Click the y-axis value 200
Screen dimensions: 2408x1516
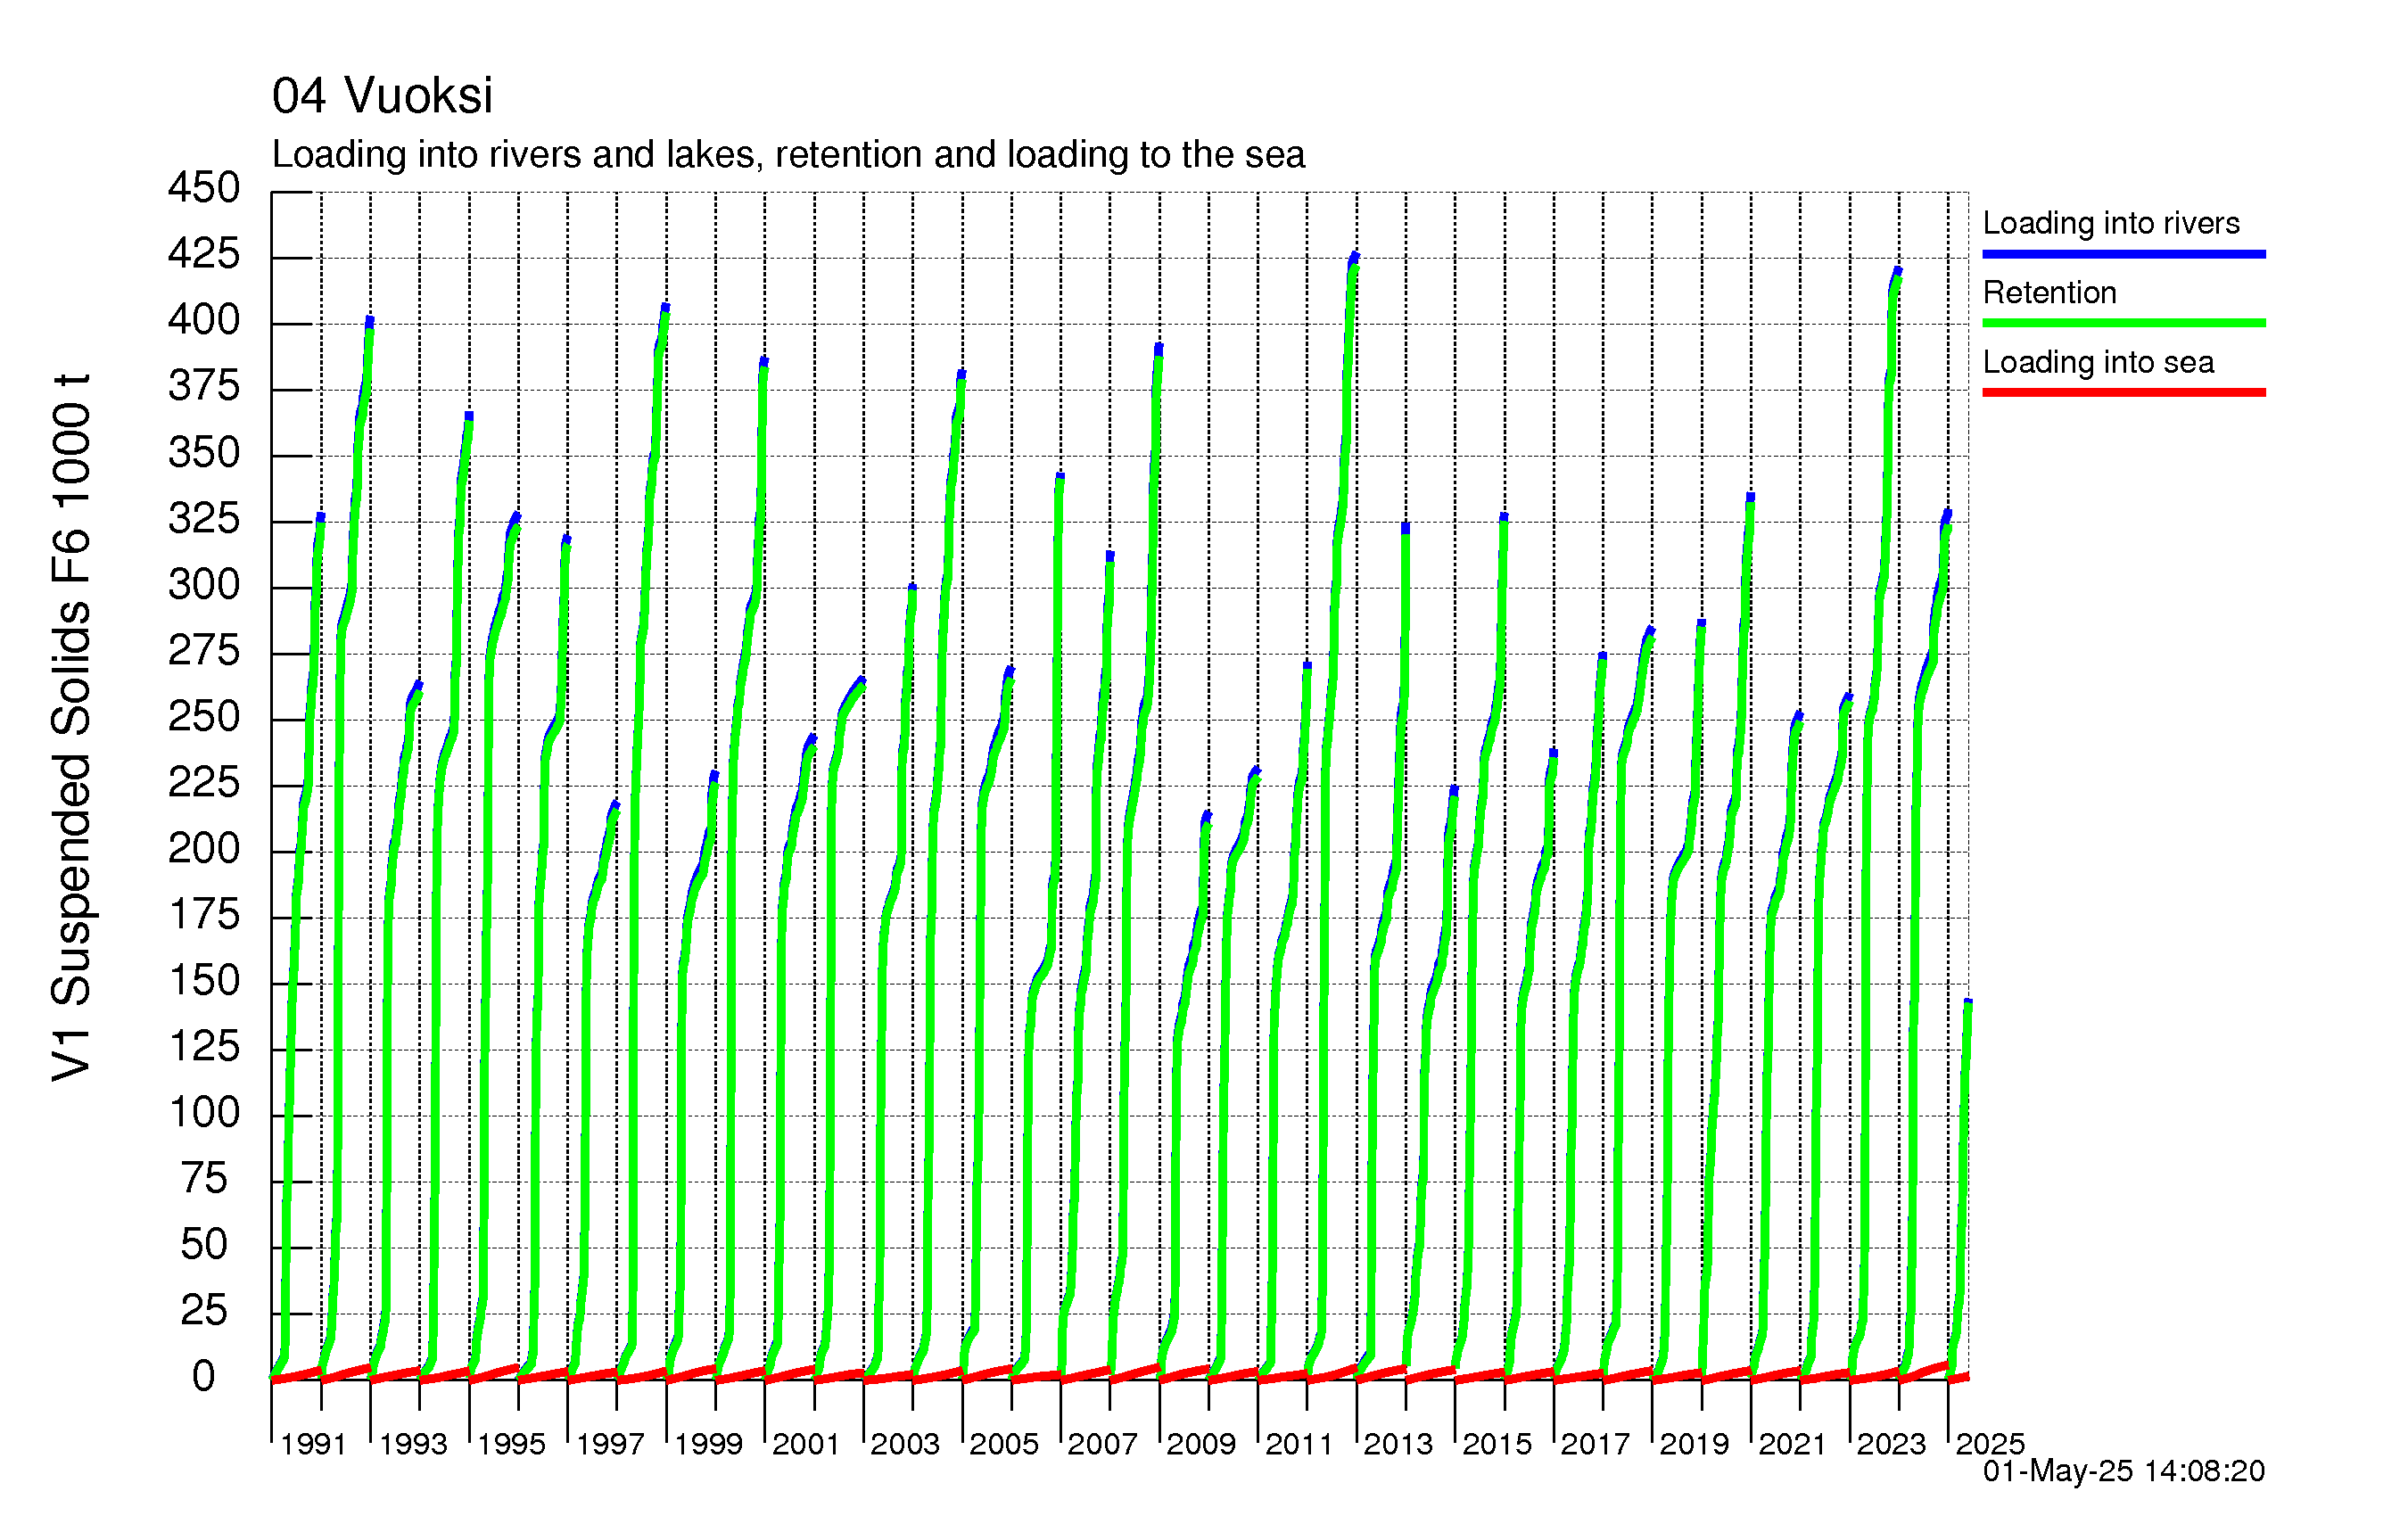tap(204, 849)
